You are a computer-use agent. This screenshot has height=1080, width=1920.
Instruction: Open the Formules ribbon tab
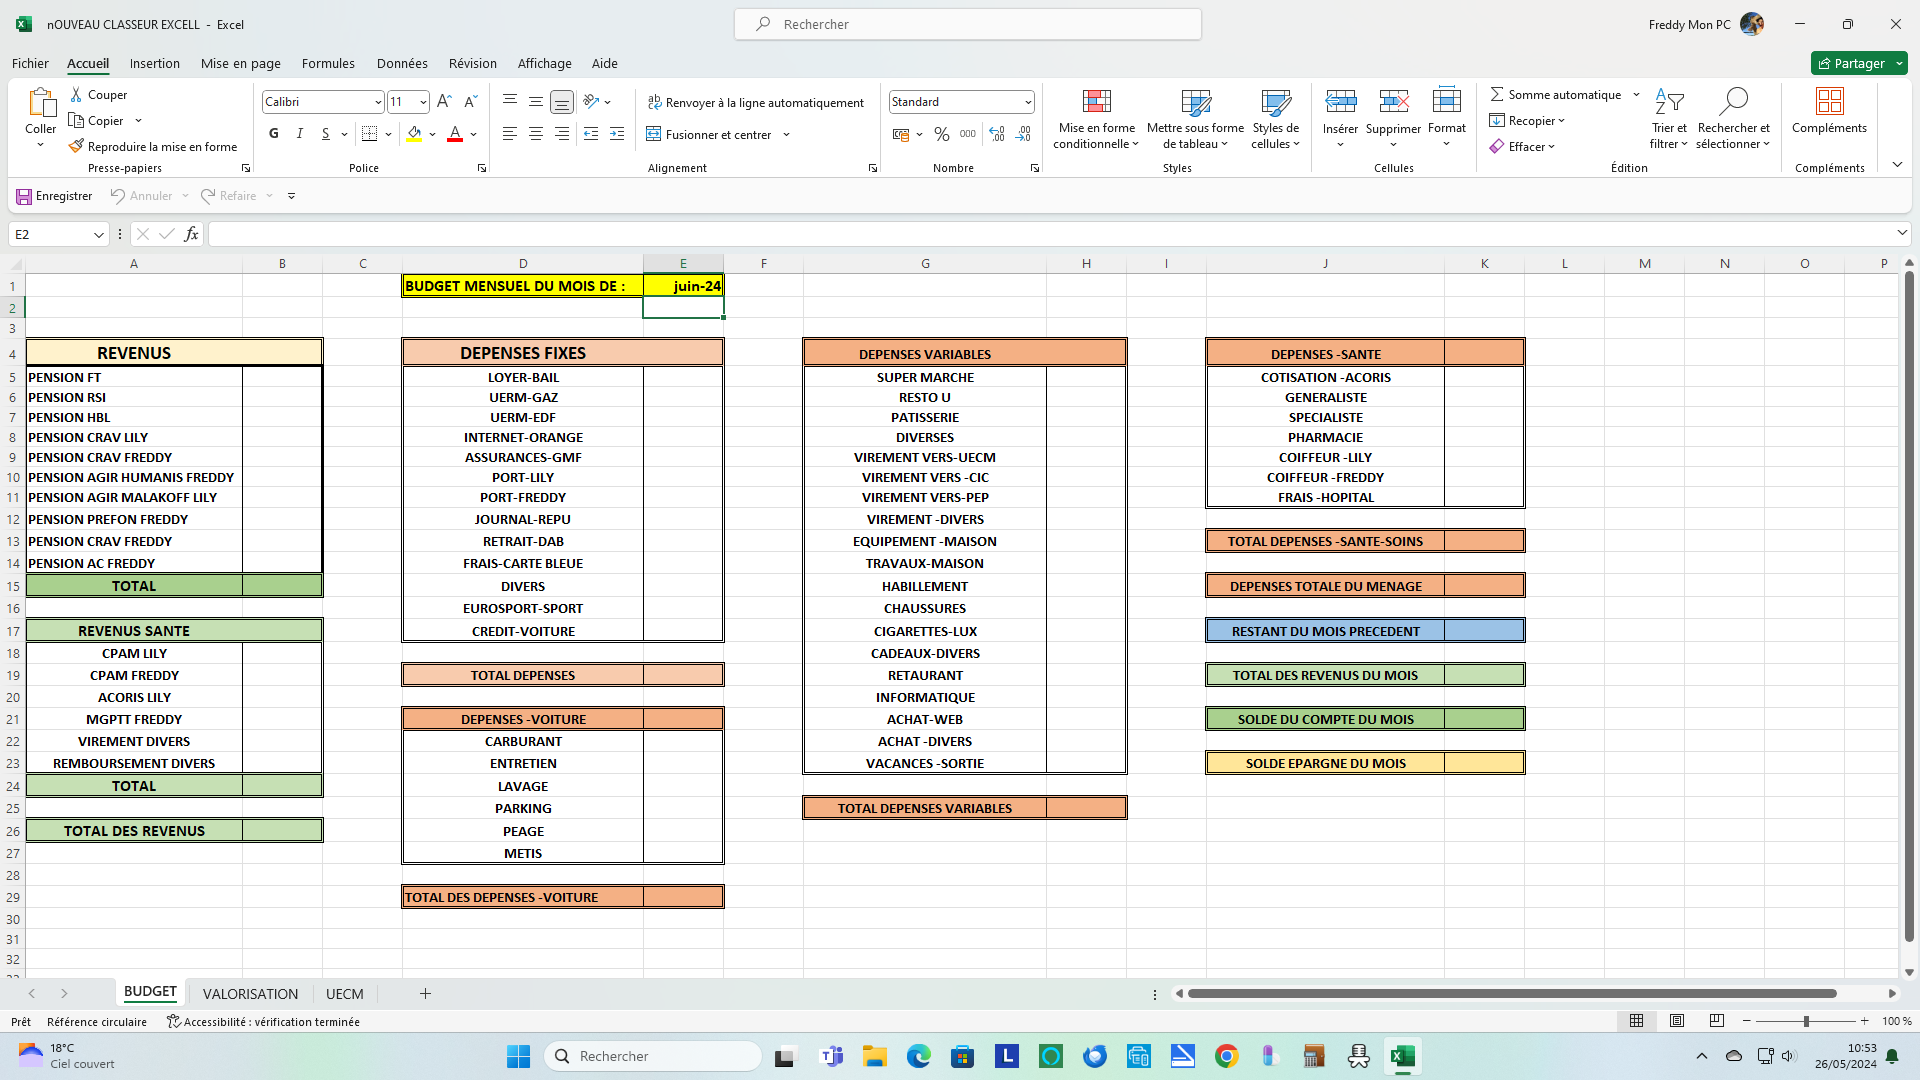328,63
